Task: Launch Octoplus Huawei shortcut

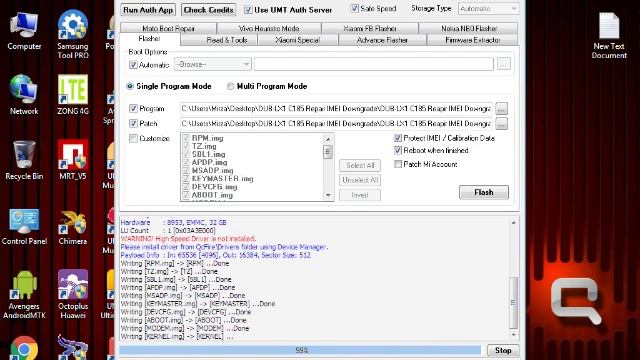Action: (x=73, y=294)
